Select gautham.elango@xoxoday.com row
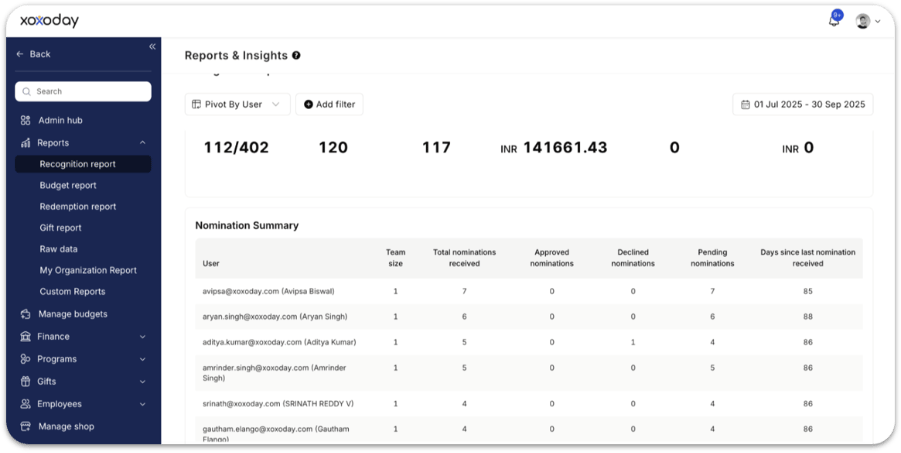This screenshot has height=453, width=901. tap(529, 431)
